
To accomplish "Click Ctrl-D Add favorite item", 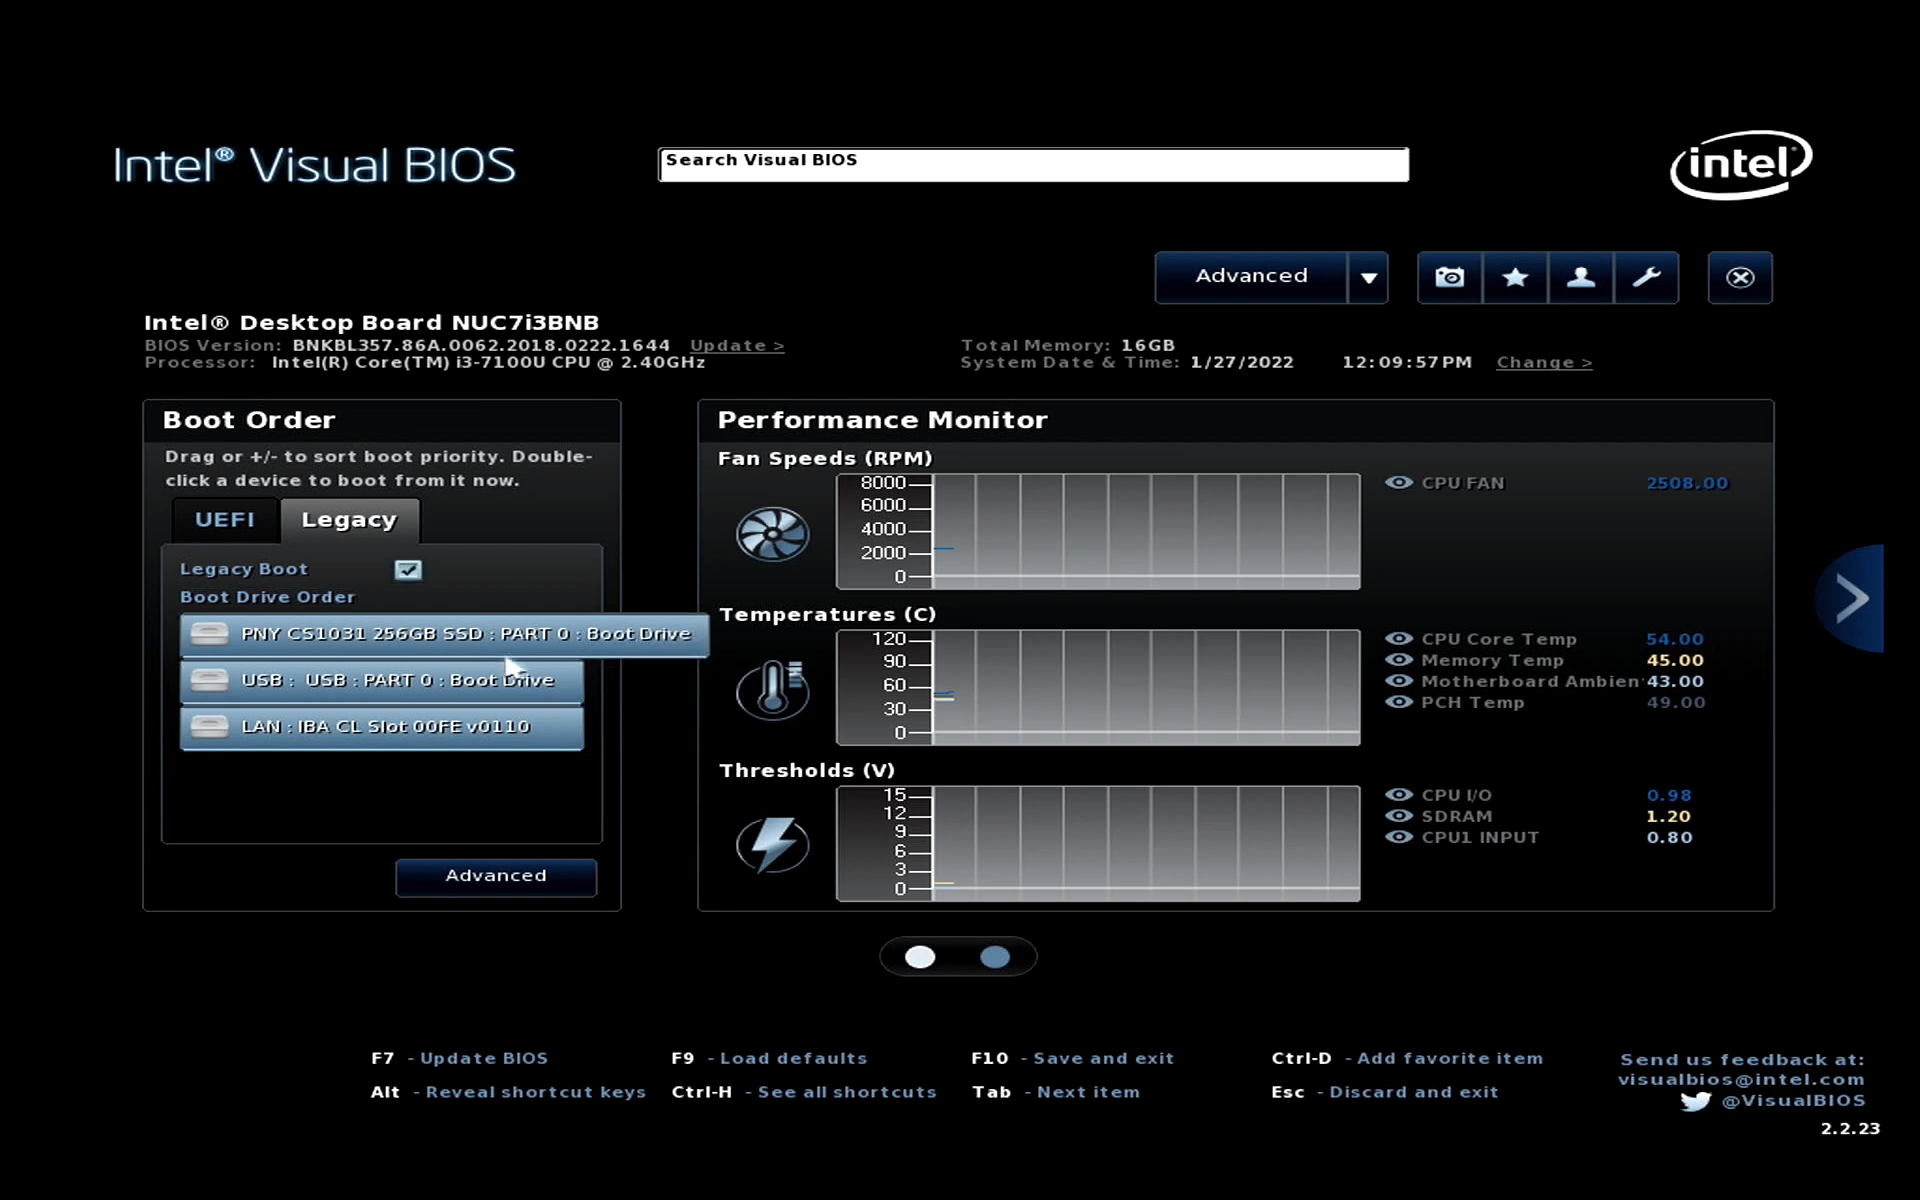I will (1407, 1058).
